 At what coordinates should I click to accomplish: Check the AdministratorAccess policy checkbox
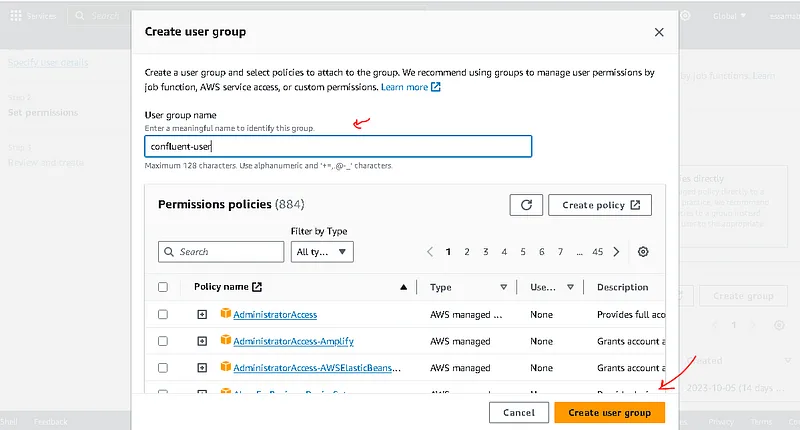[163, 314]
